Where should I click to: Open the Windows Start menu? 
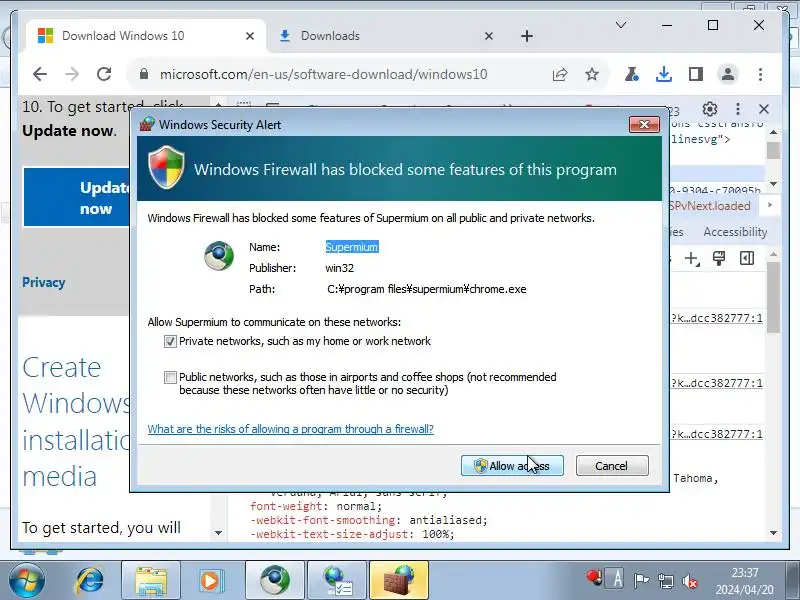27,580
